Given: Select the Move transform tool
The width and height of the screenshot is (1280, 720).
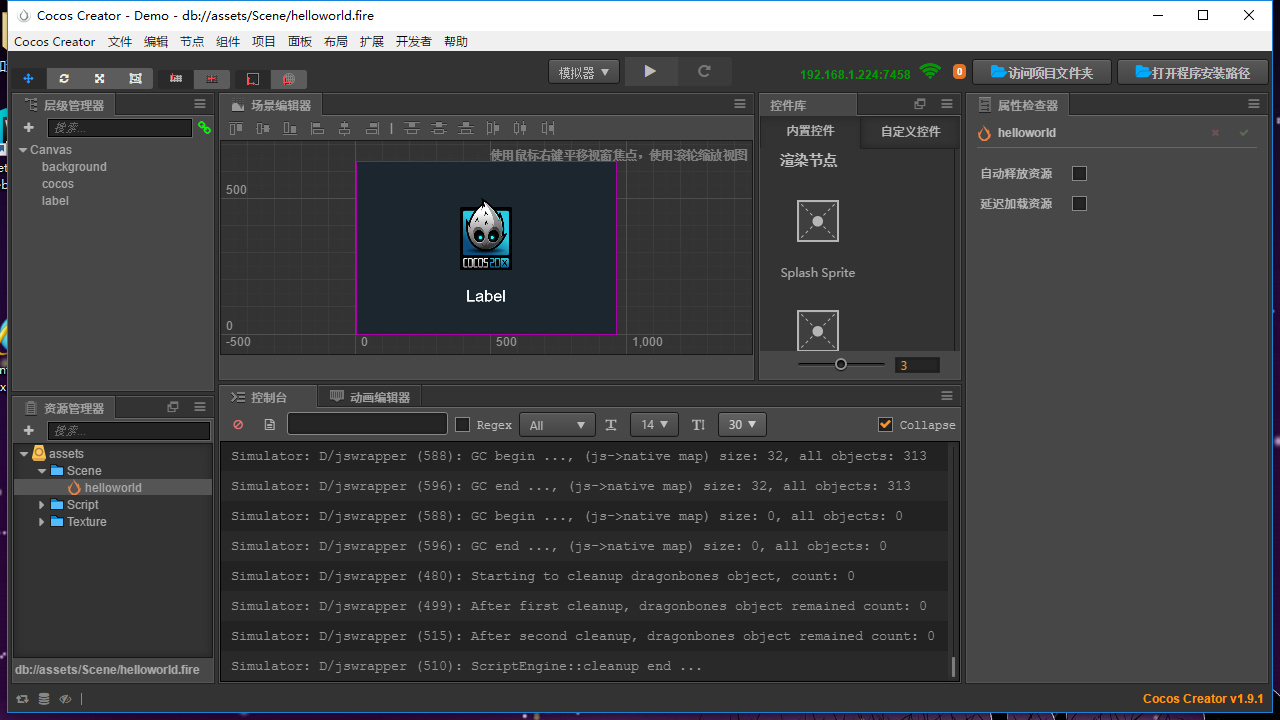Looking at the screenshot, I should coord(28,78).
